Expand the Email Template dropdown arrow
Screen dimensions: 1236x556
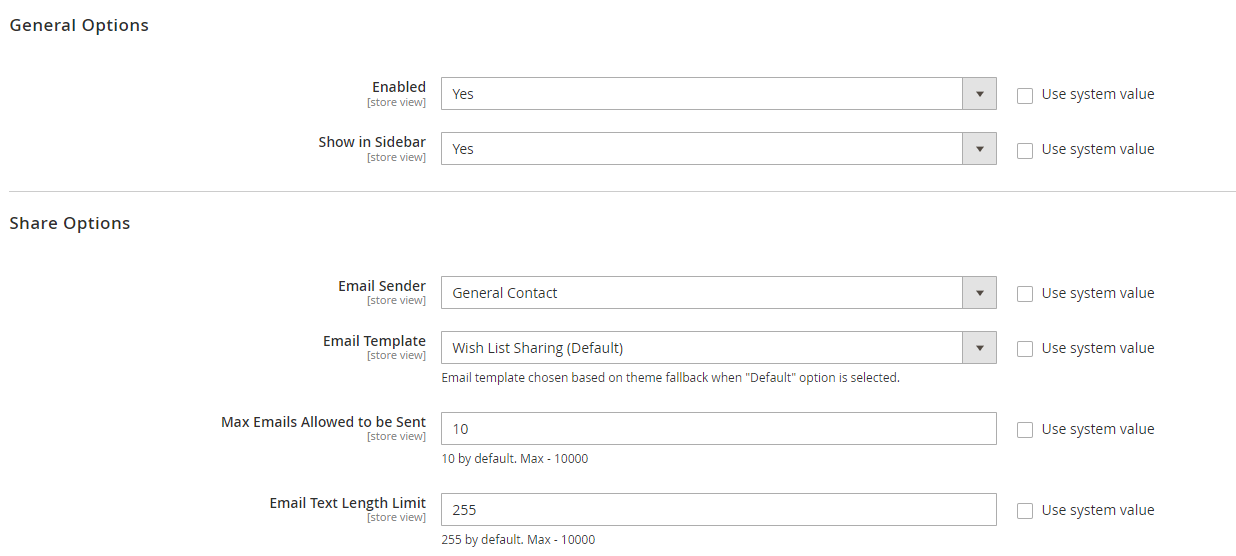979,348
